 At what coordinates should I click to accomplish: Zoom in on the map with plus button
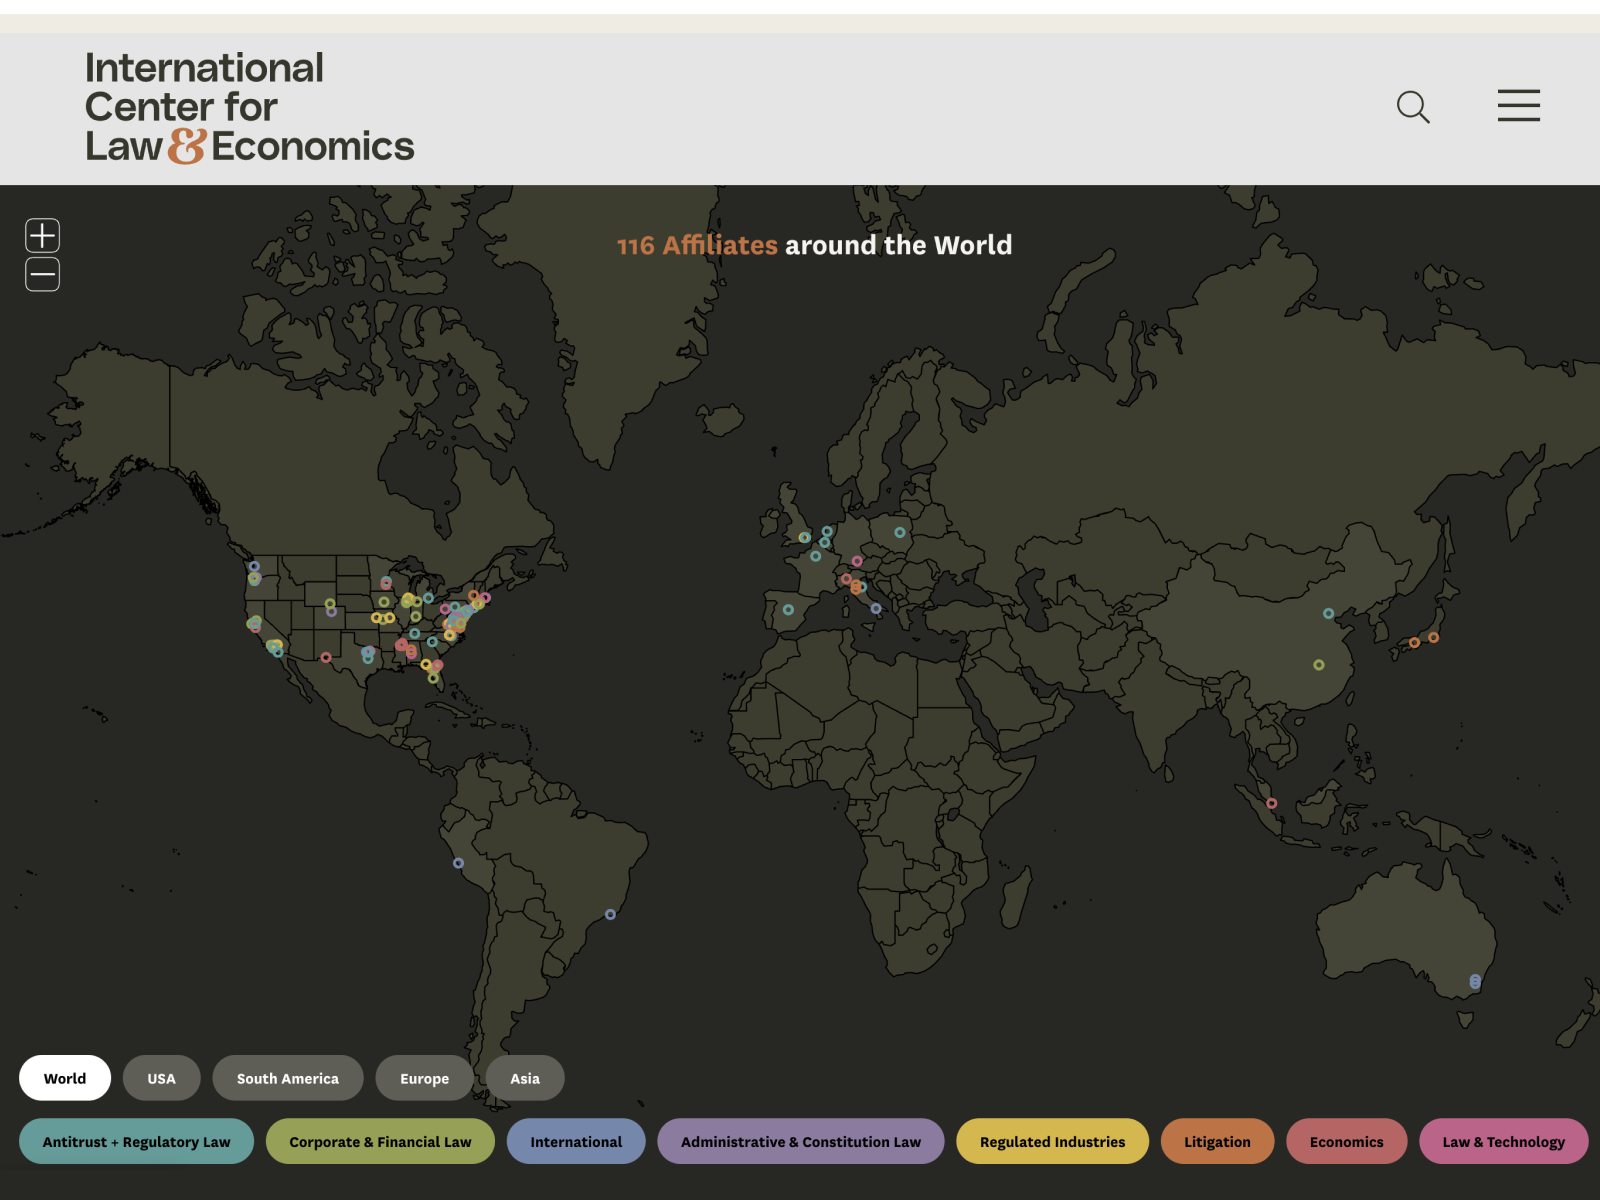pyautogui.click(x=42, y=235)
